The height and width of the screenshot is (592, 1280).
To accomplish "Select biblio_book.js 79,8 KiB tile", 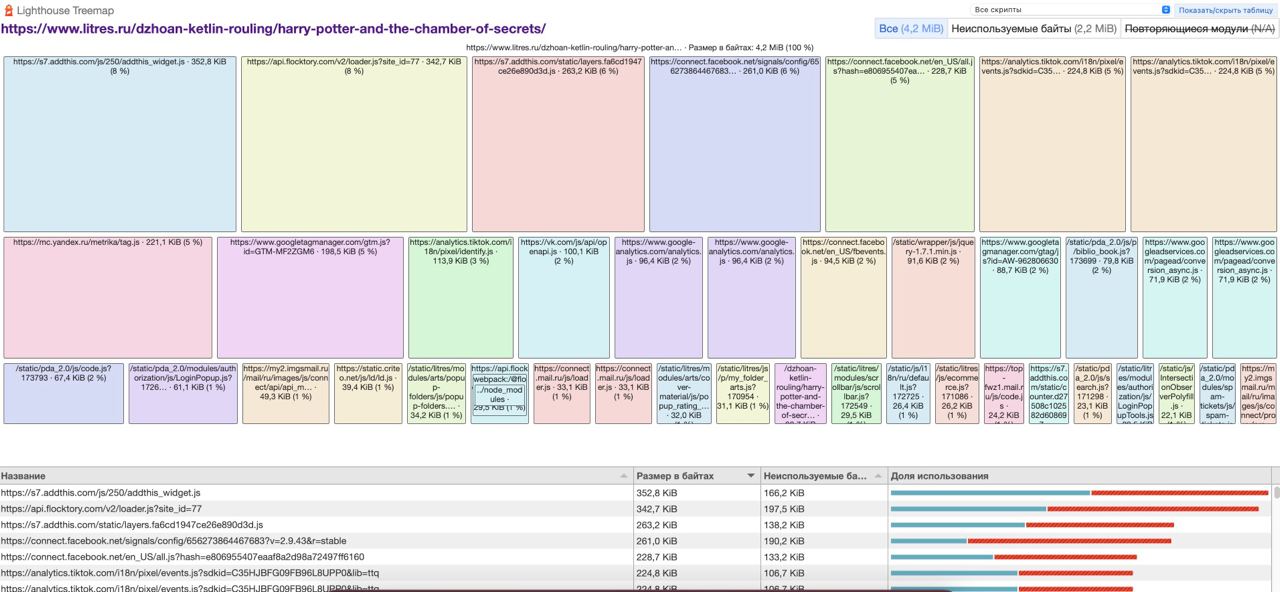I will (x=1102, y=297).
